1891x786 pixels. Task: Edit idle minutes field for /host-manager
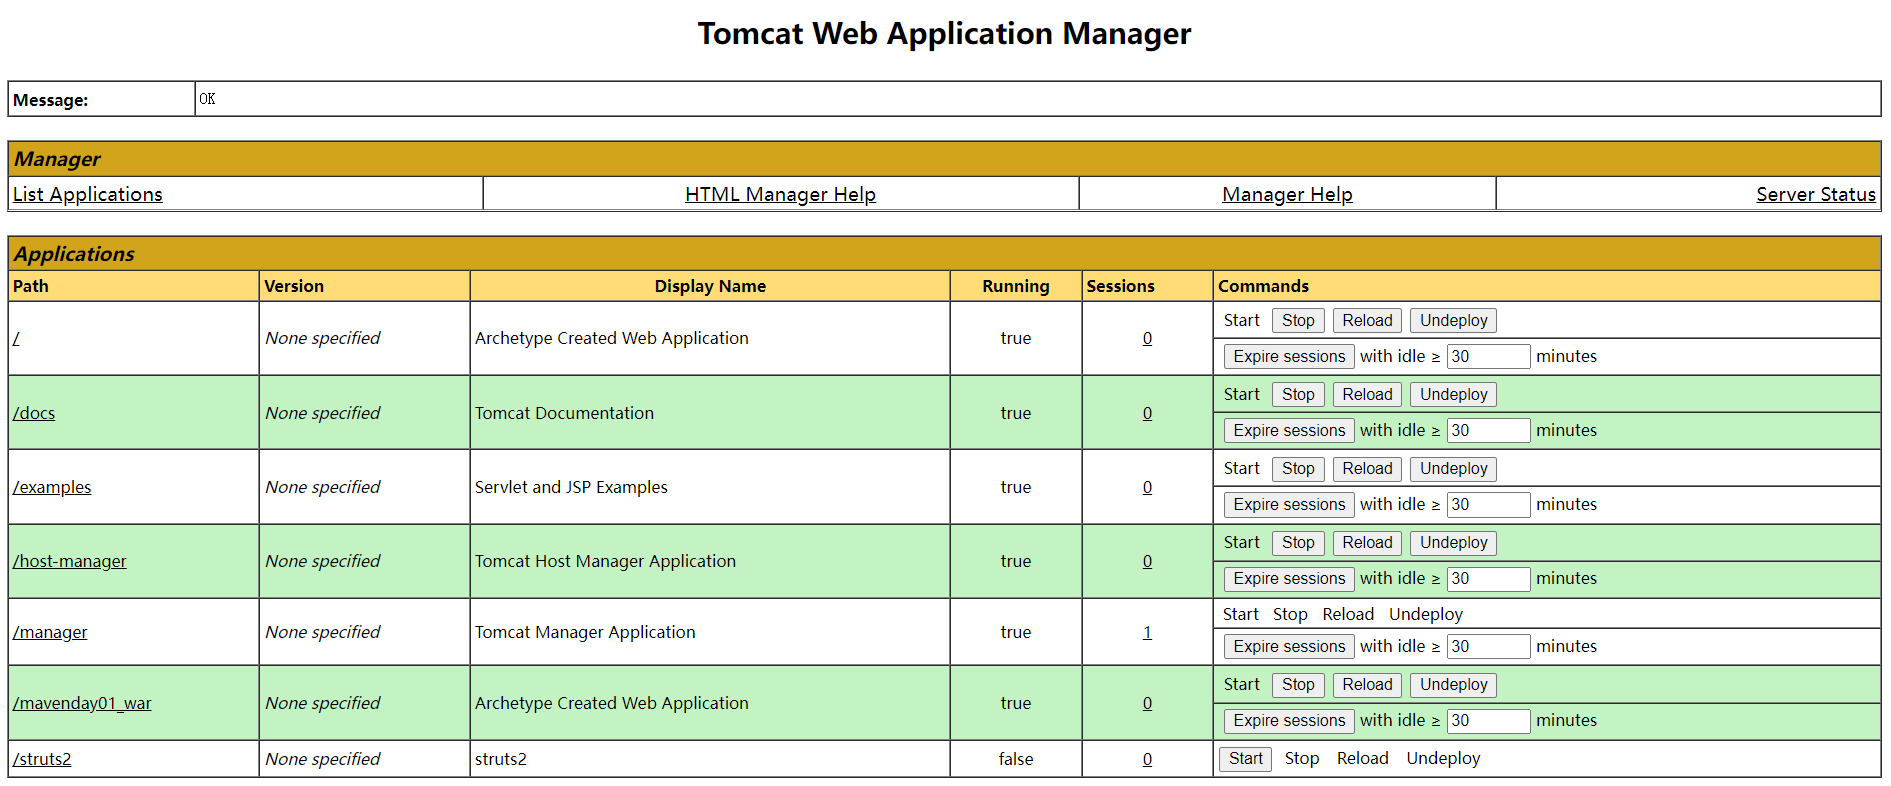coord(1488,578)
